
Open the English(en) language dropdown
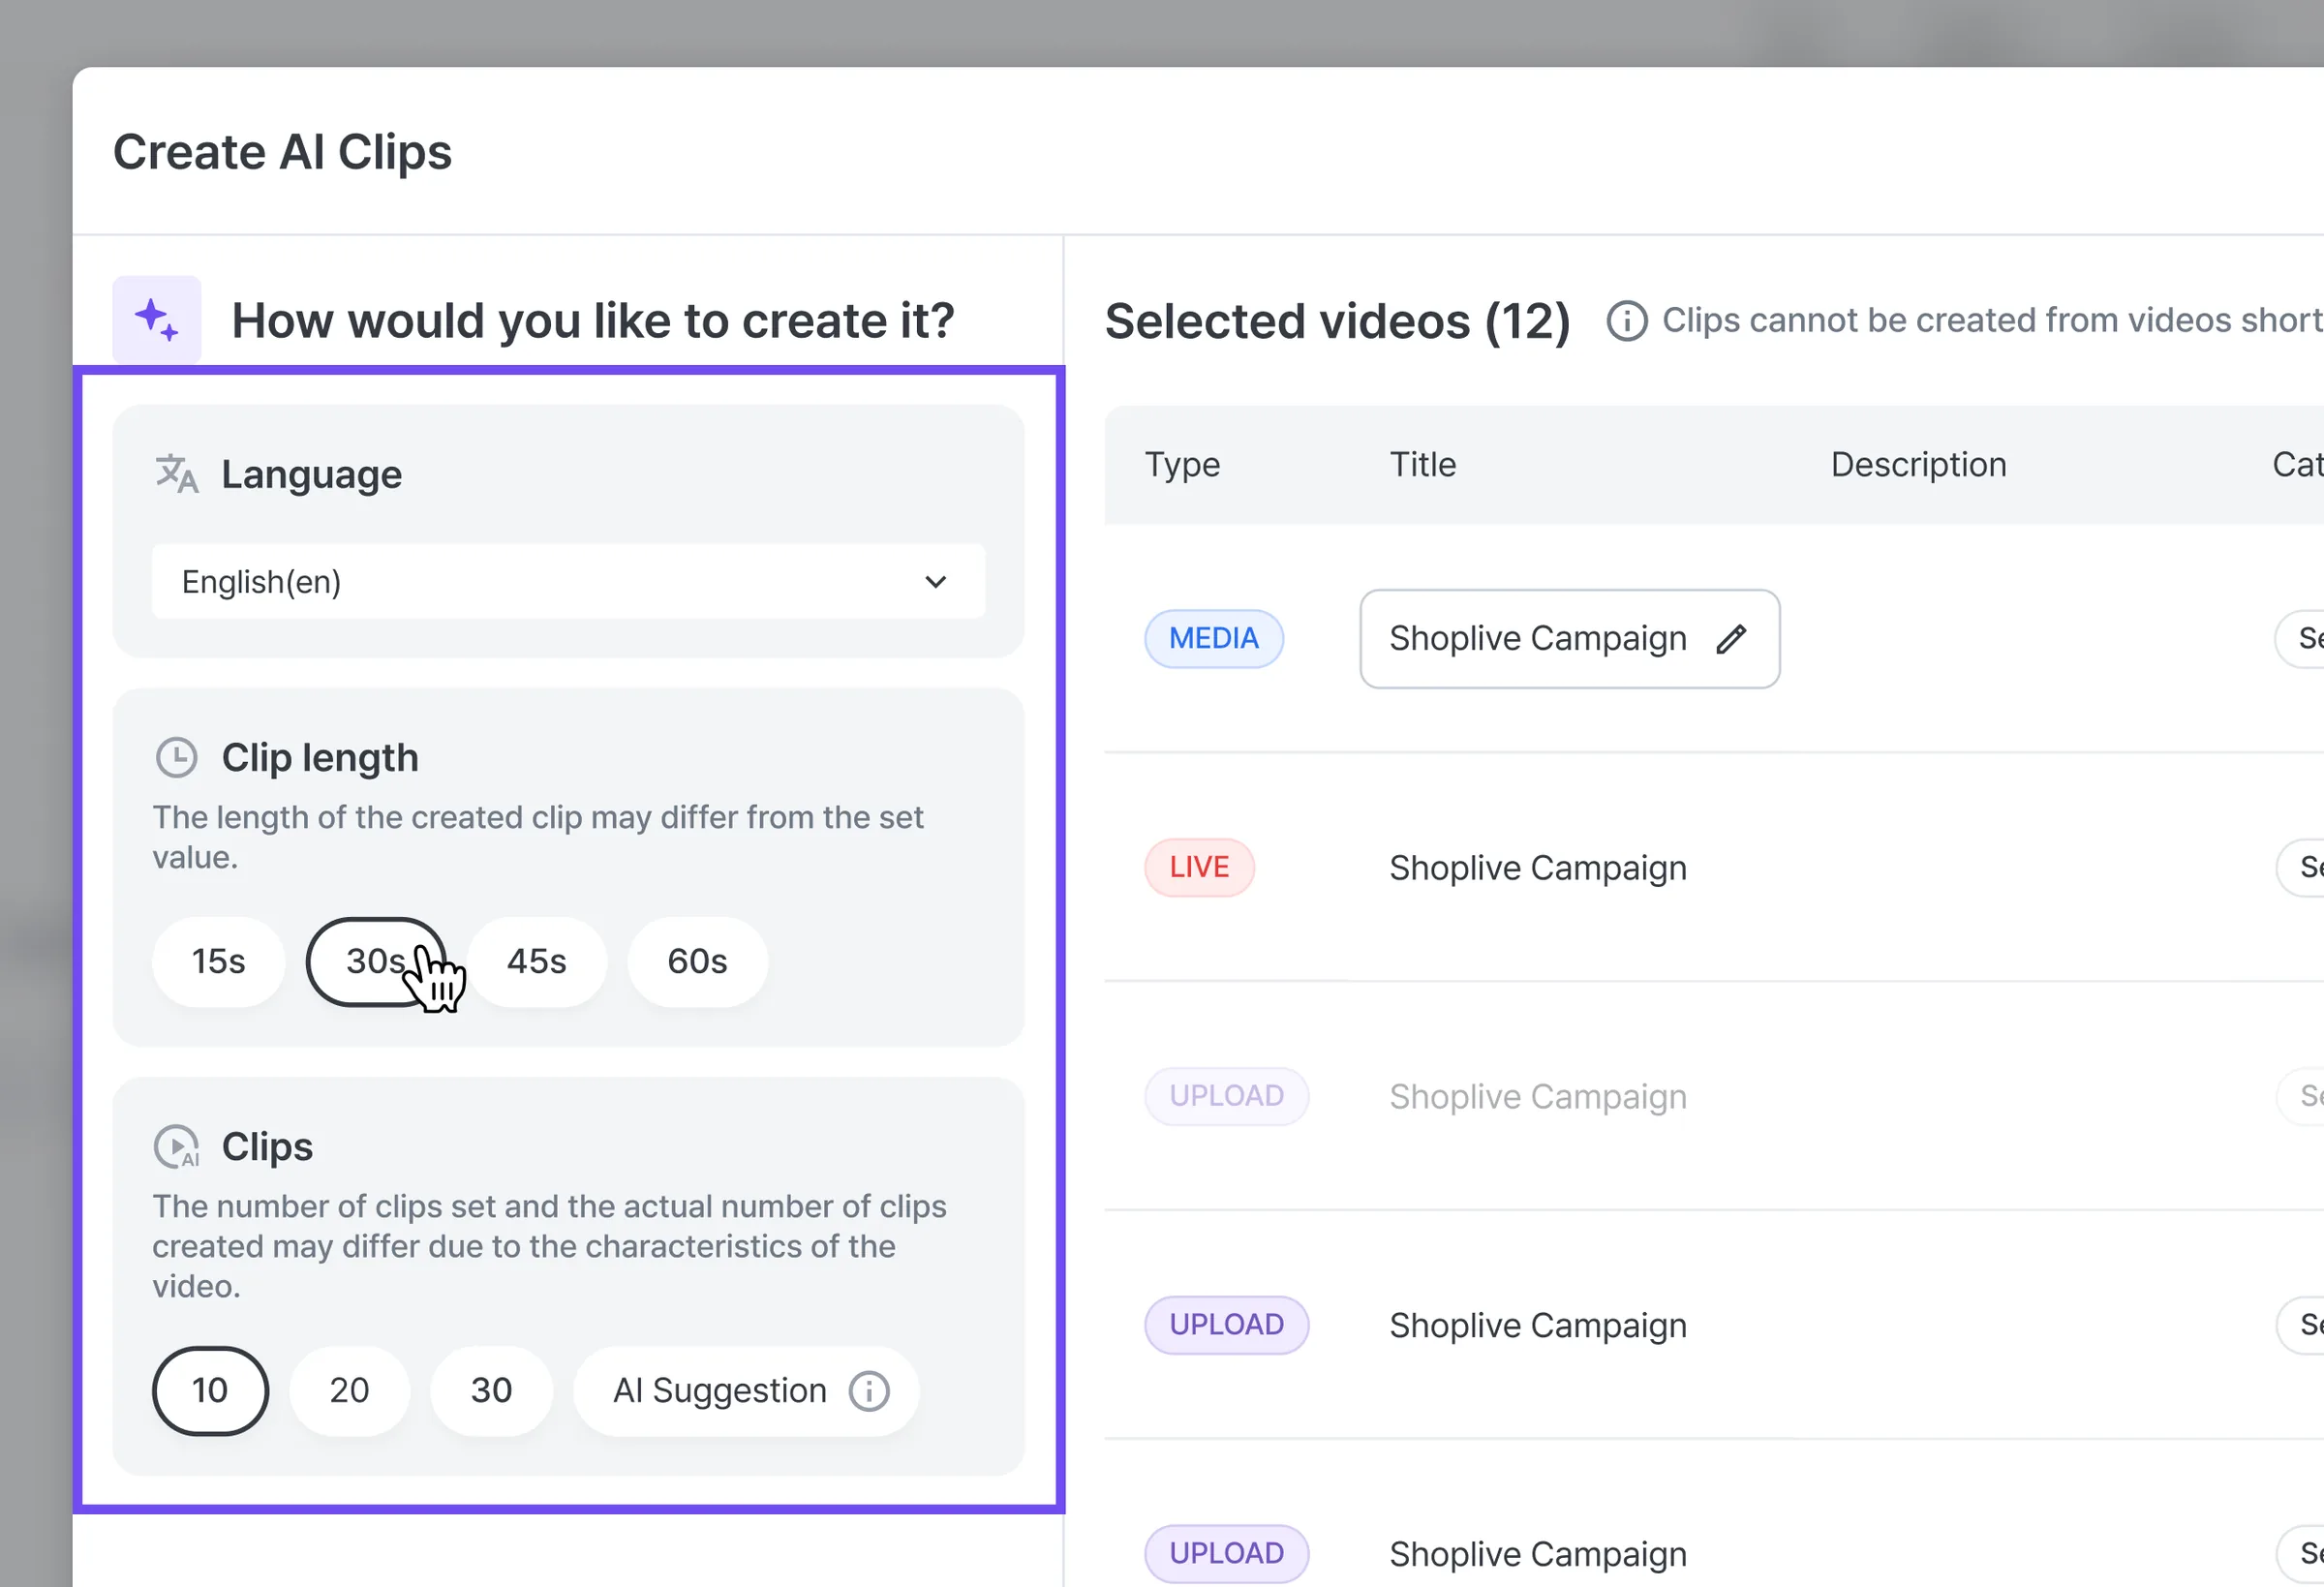[568, 582]
